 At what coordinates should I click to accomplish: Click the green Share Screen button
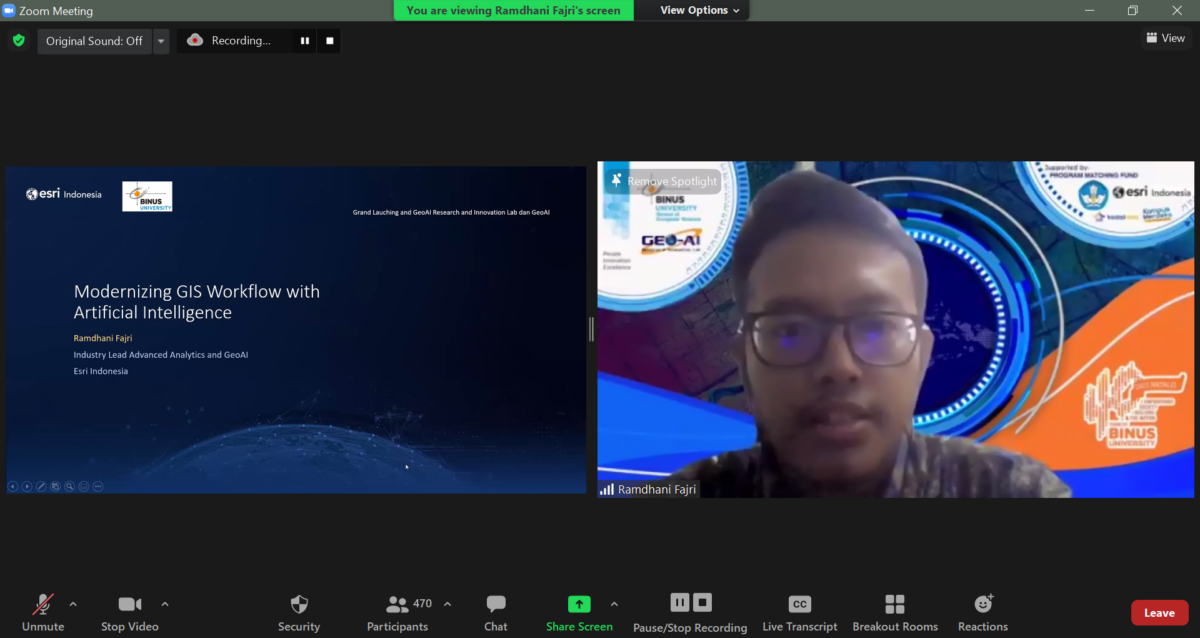[579, 613]
